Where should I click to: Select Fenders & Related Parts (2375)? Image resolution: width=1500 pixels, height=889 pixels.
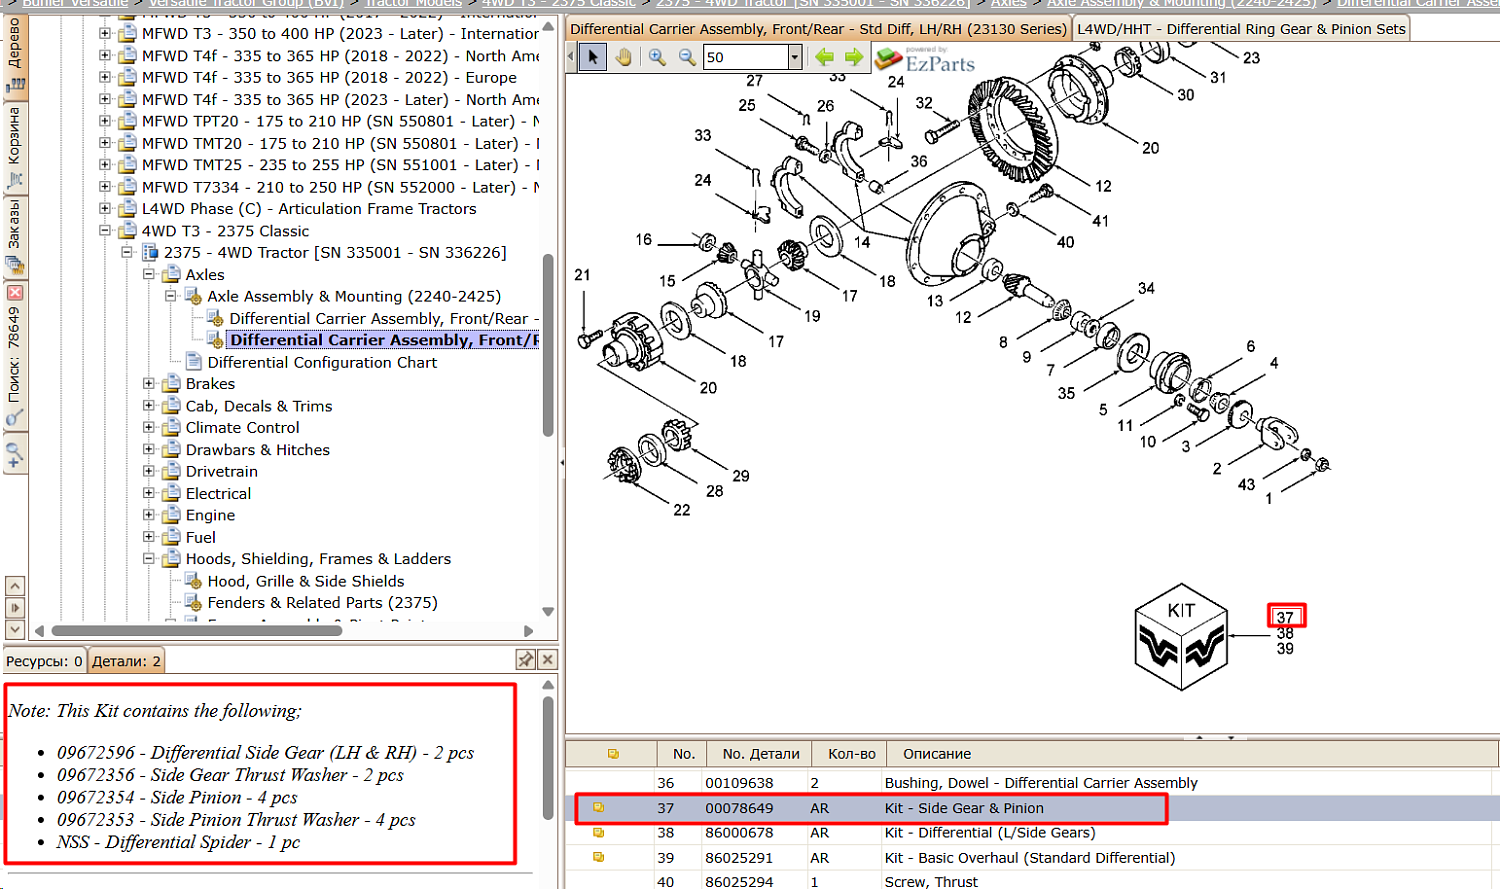pyautogui.click(x=322, y=603)
